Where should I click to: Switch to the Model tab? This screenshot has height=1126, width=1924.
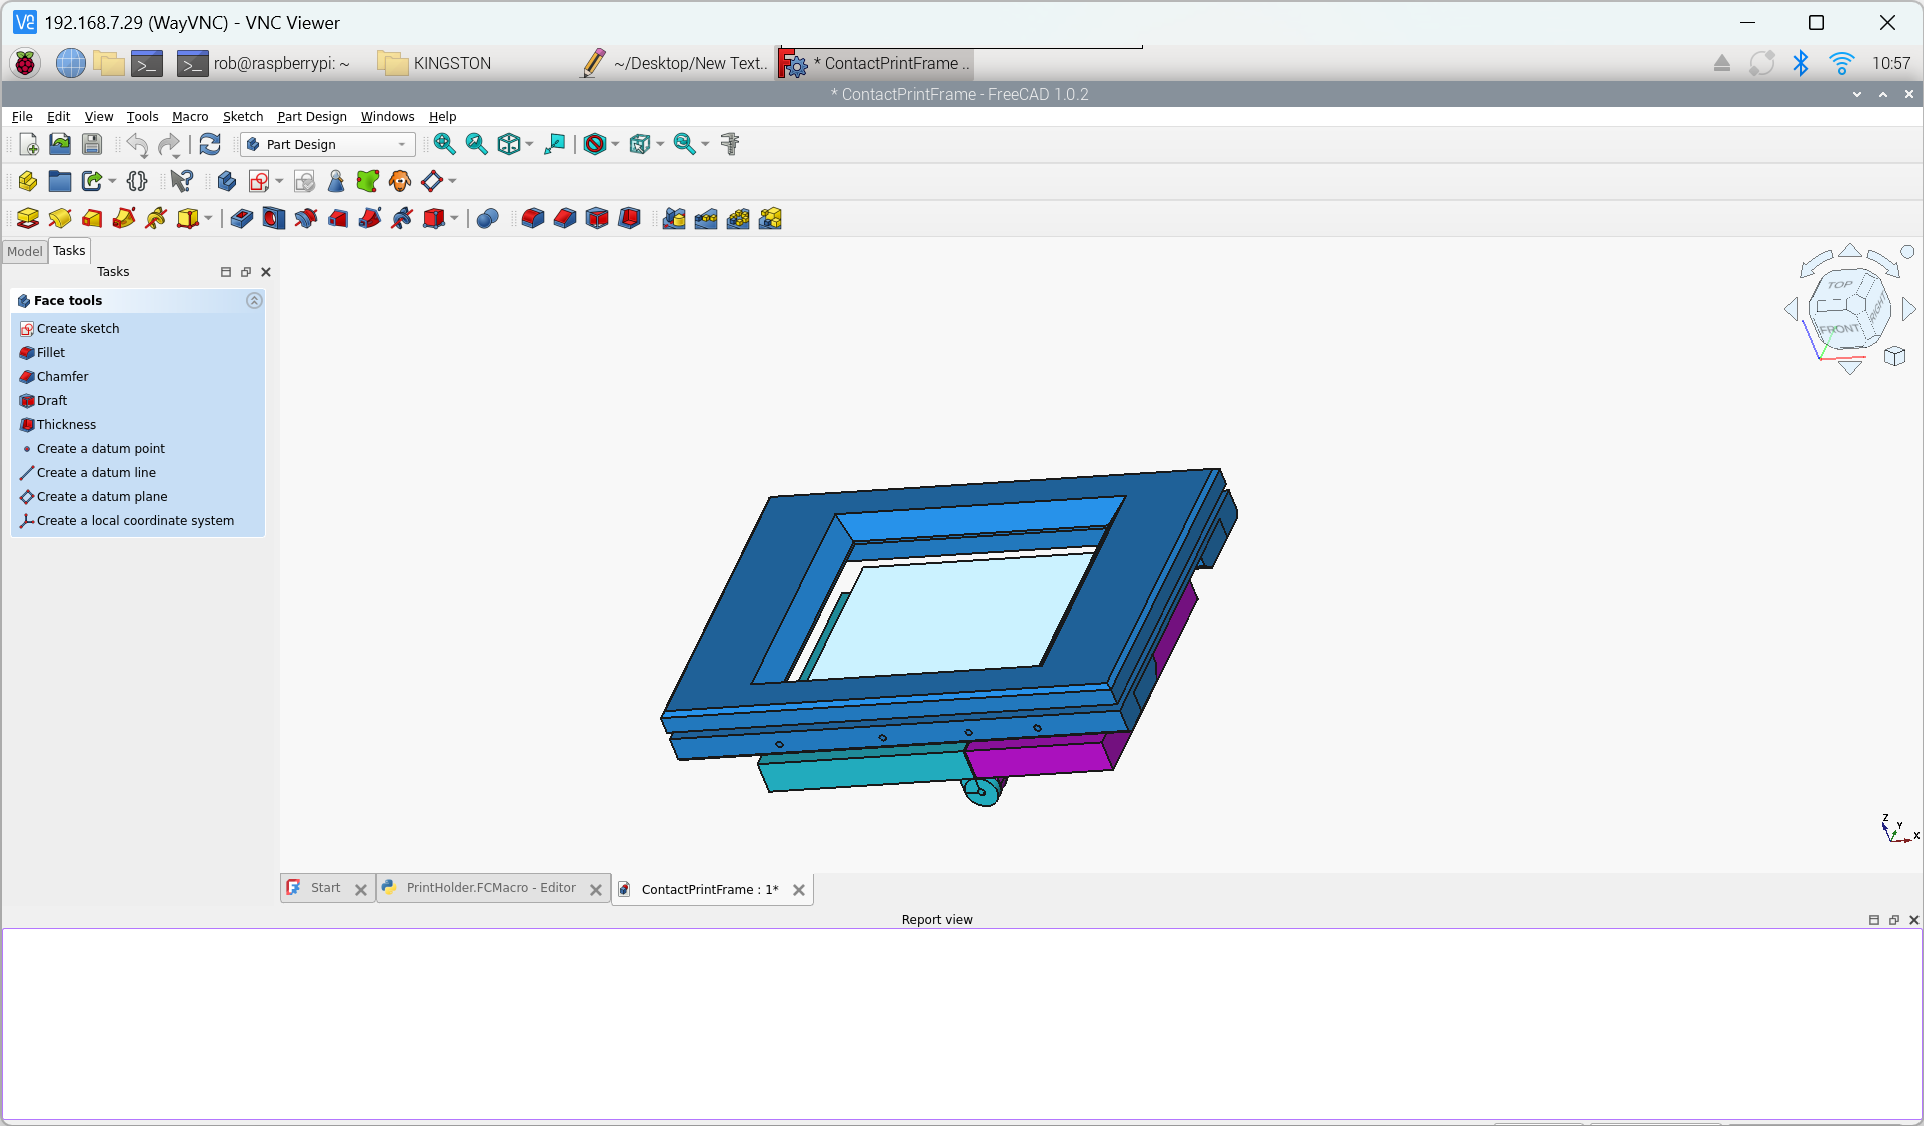[25, 251]
